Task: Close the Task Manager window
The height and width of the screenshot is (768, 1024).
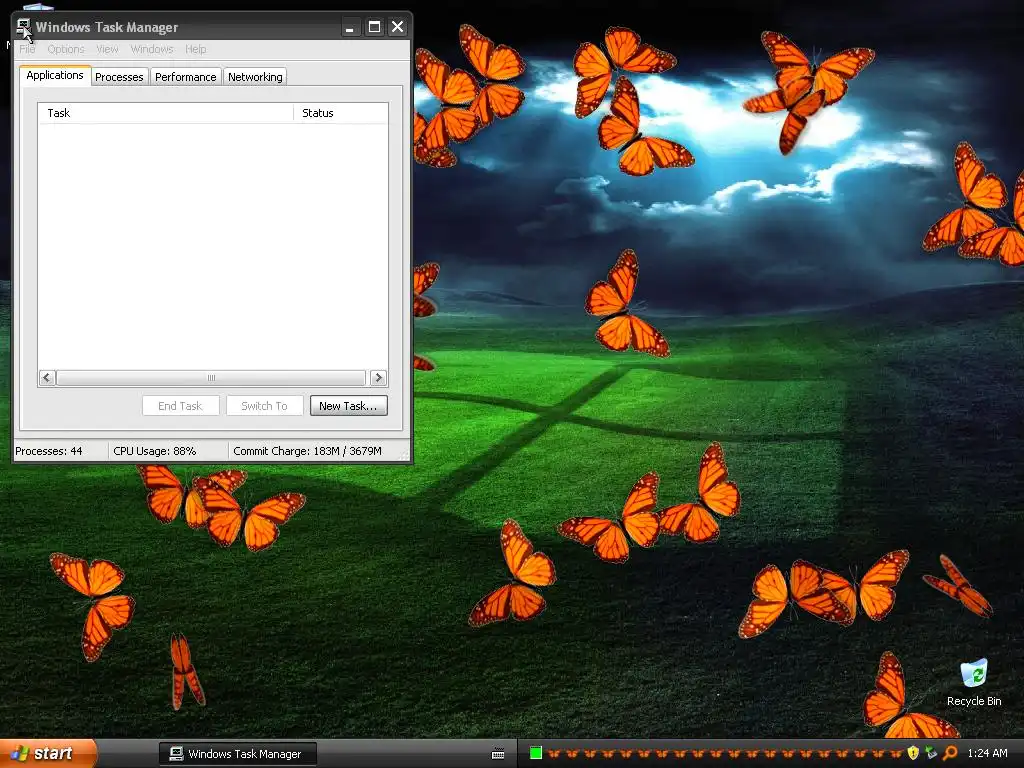Action: (x=398, y=27)
